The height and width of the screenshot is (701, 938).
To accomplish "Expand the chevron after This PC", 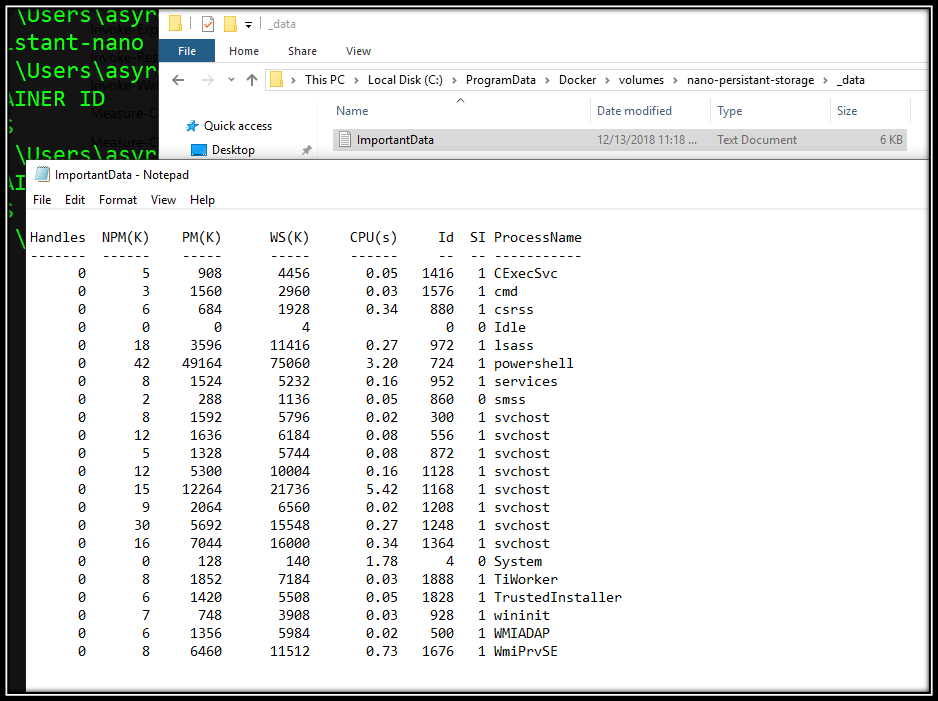I will pyautogui.click(x=356, y=80).
